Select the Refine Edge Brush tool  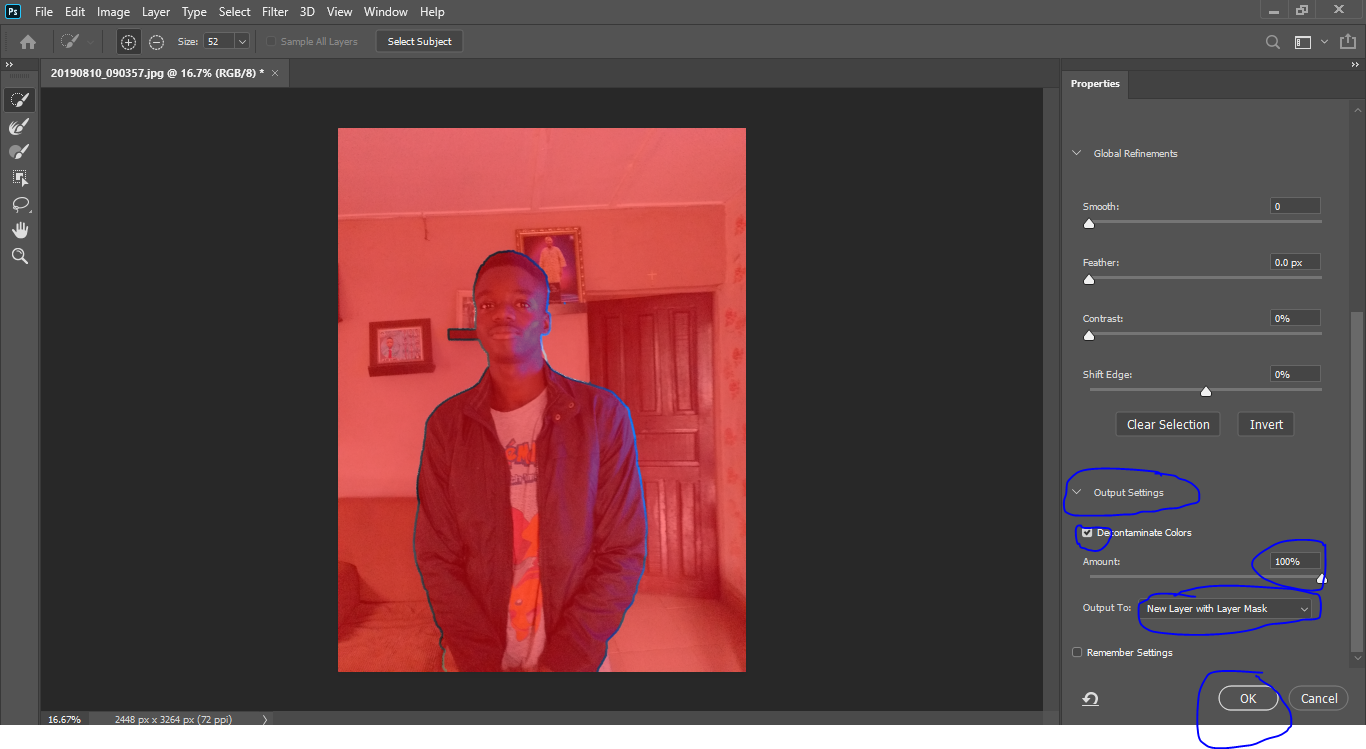20,126
